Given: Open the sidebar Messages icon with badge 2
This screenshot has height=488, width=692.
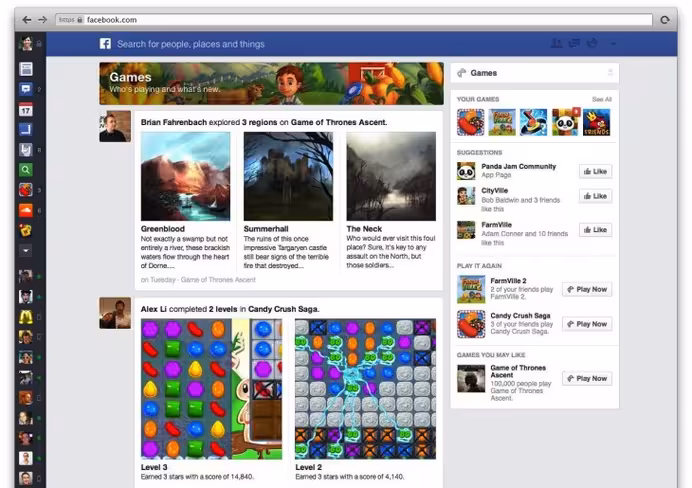Looking at the screenshot, I should 26,89.
